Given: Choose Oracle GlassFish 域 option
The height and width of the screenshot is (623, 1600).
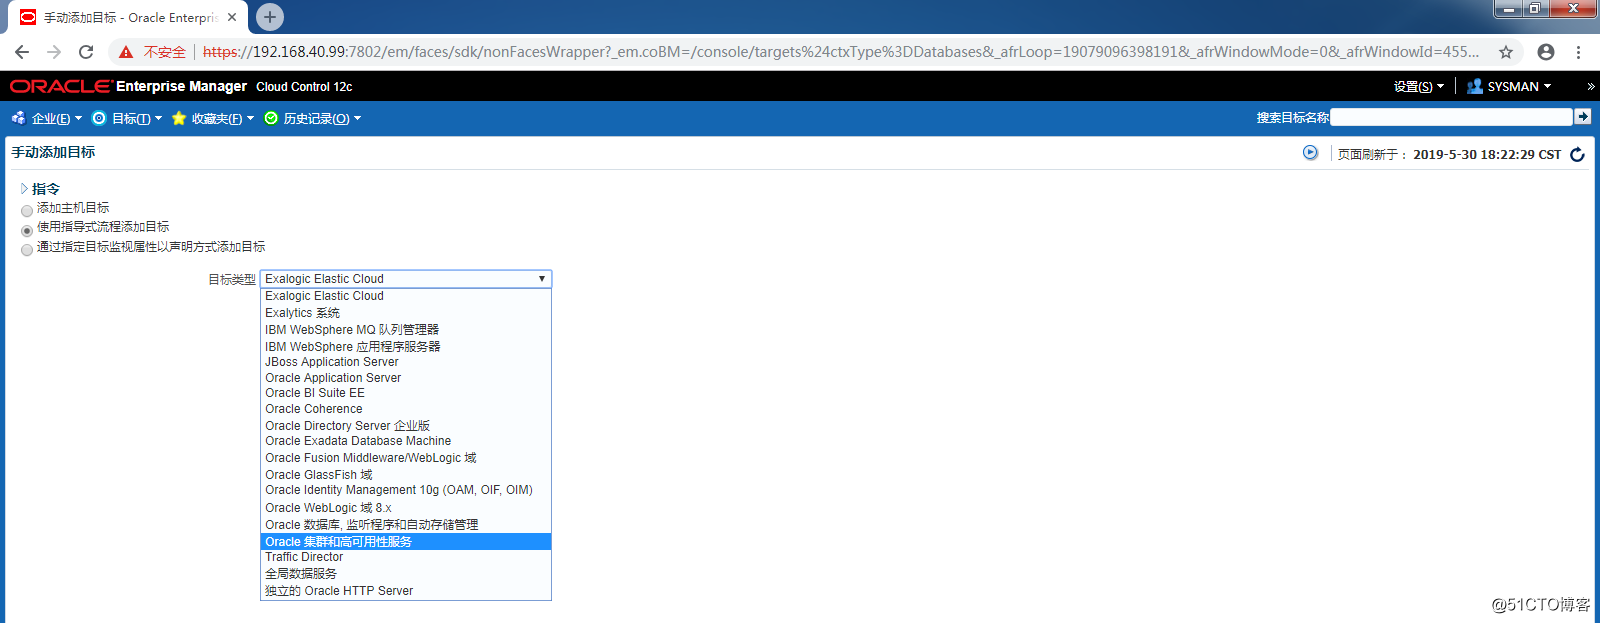Looking at the screenshot, I should (x=406, y=475).
